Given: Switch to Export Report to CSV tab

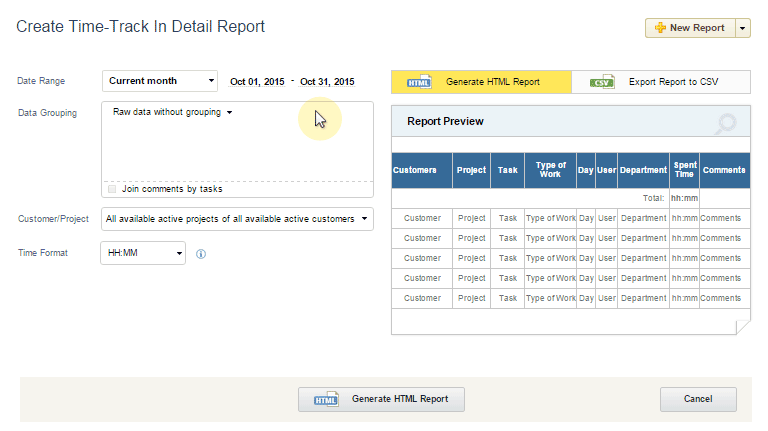Looking at the screenshot, I should [660, 82].
